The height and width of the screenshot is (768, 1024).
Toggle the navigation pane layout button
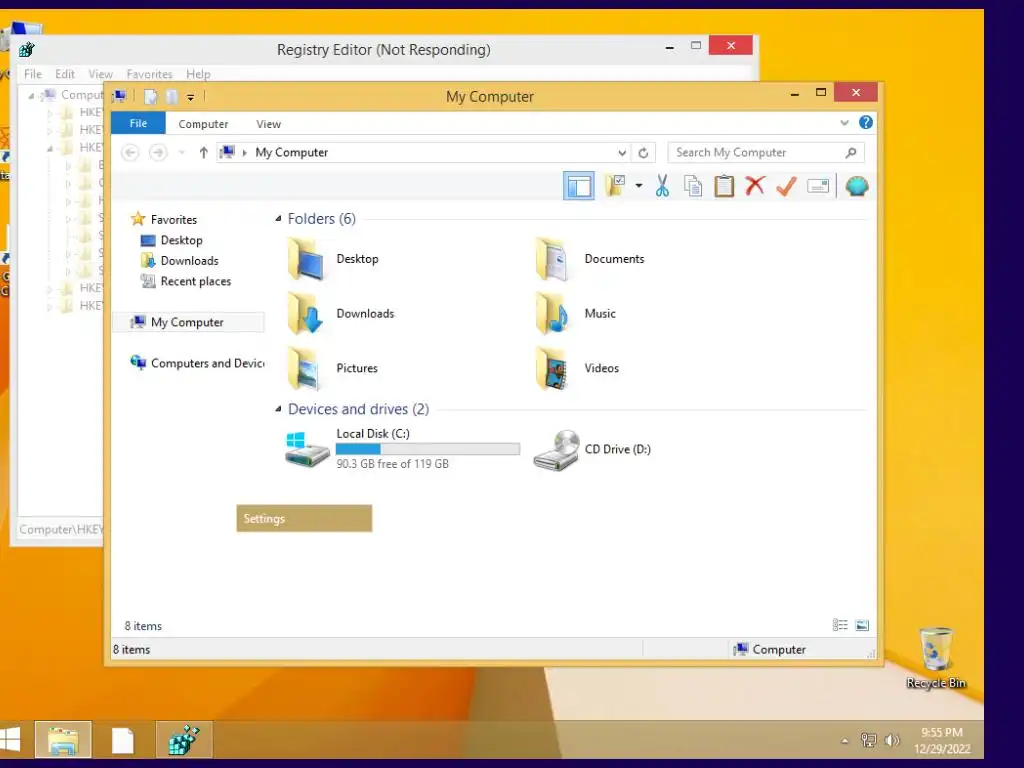(x=579, y=186)
